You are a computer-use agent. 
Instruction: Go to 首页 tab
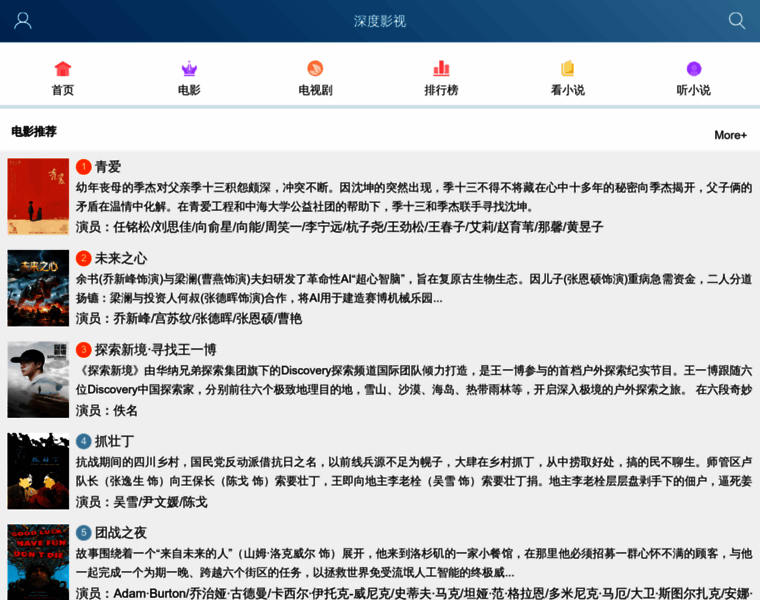(63, 90)
